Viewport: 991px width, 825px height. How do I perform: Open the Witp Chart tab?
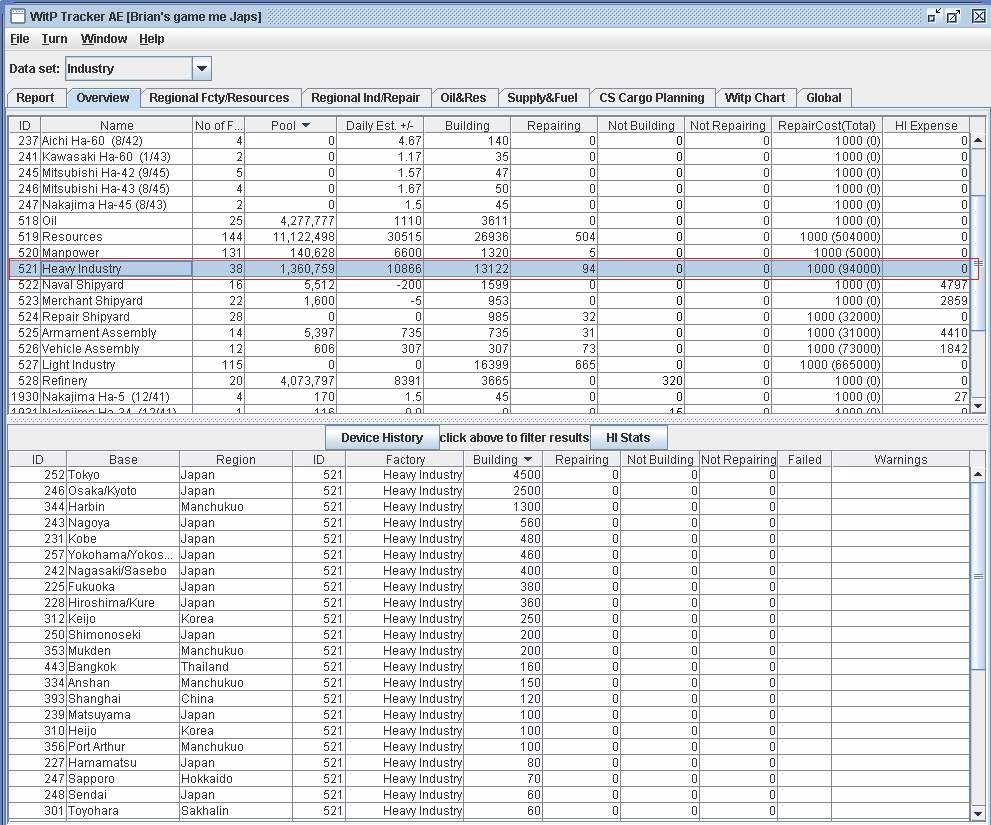[x=755, y=98]
